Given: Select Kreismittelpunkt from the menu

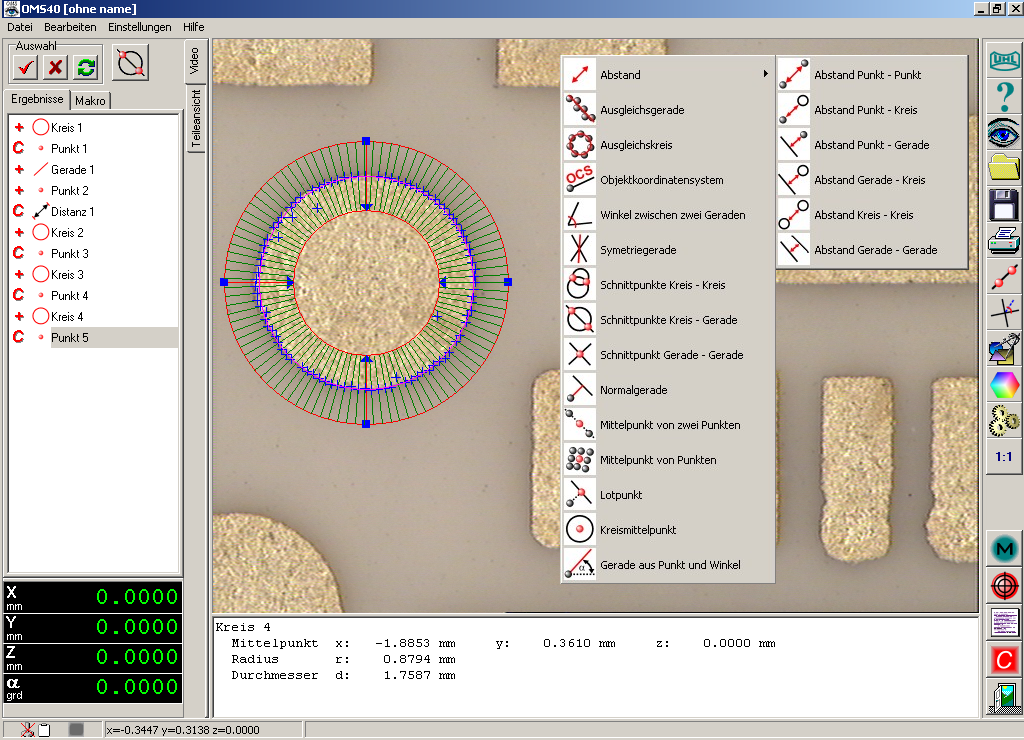Looking at the screenshot, I should pyautogui.click(x=638, y=530).
